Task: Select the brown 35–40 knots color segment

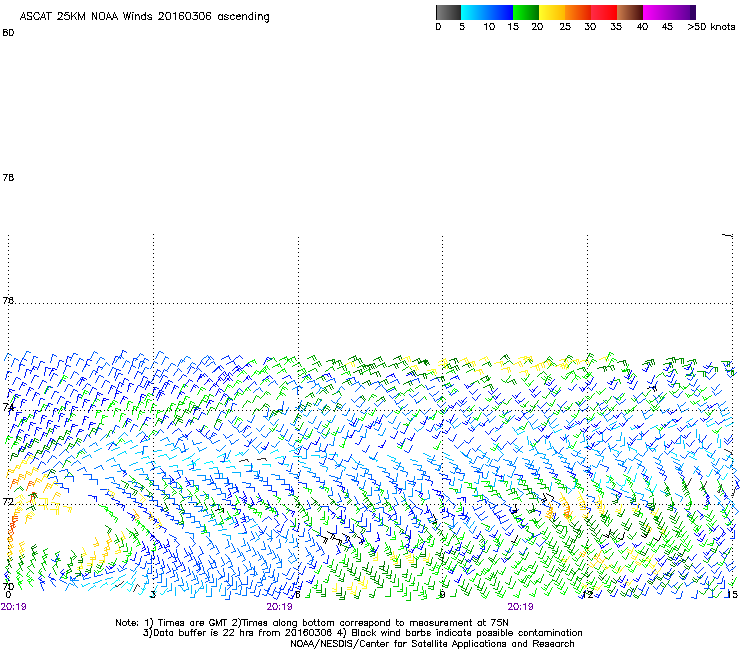Action: (x=630, y=12)
